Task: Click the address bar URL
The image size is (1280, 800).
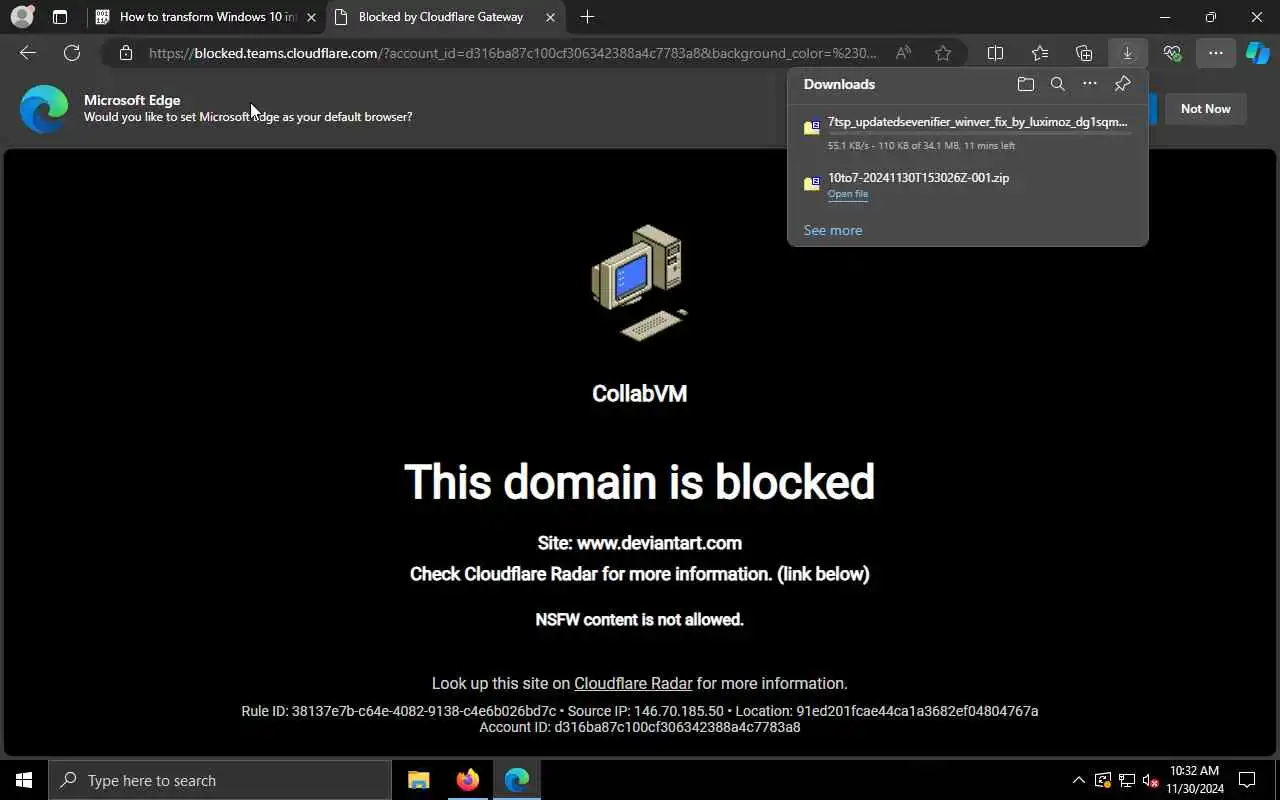Action: coord(513,53)
